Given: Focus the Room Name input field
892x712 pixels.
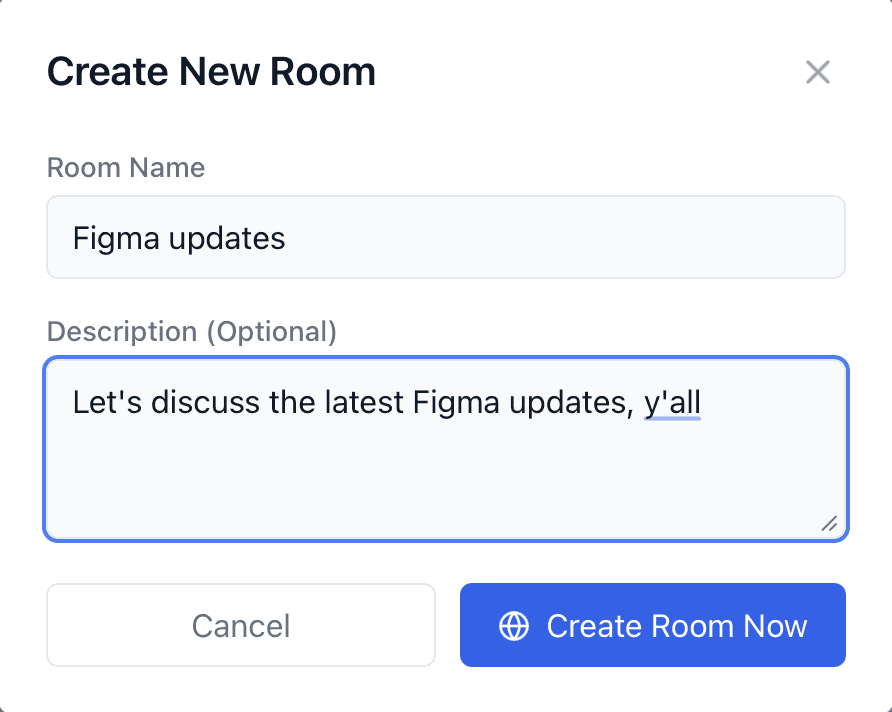Looking at the screenshot, I should (445, 237).
